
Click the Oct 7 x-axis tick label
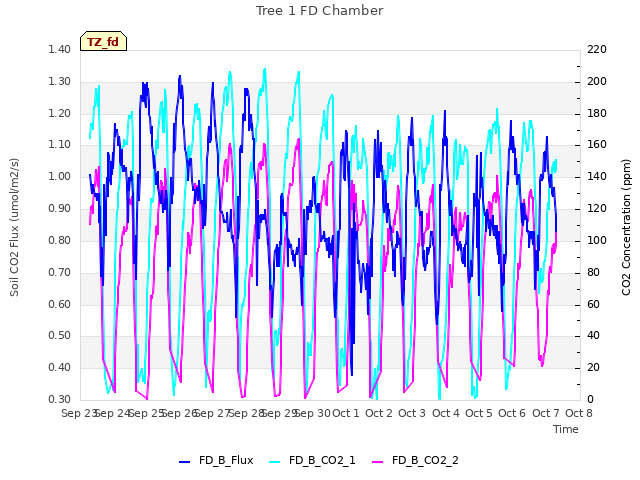pos(546,413)
